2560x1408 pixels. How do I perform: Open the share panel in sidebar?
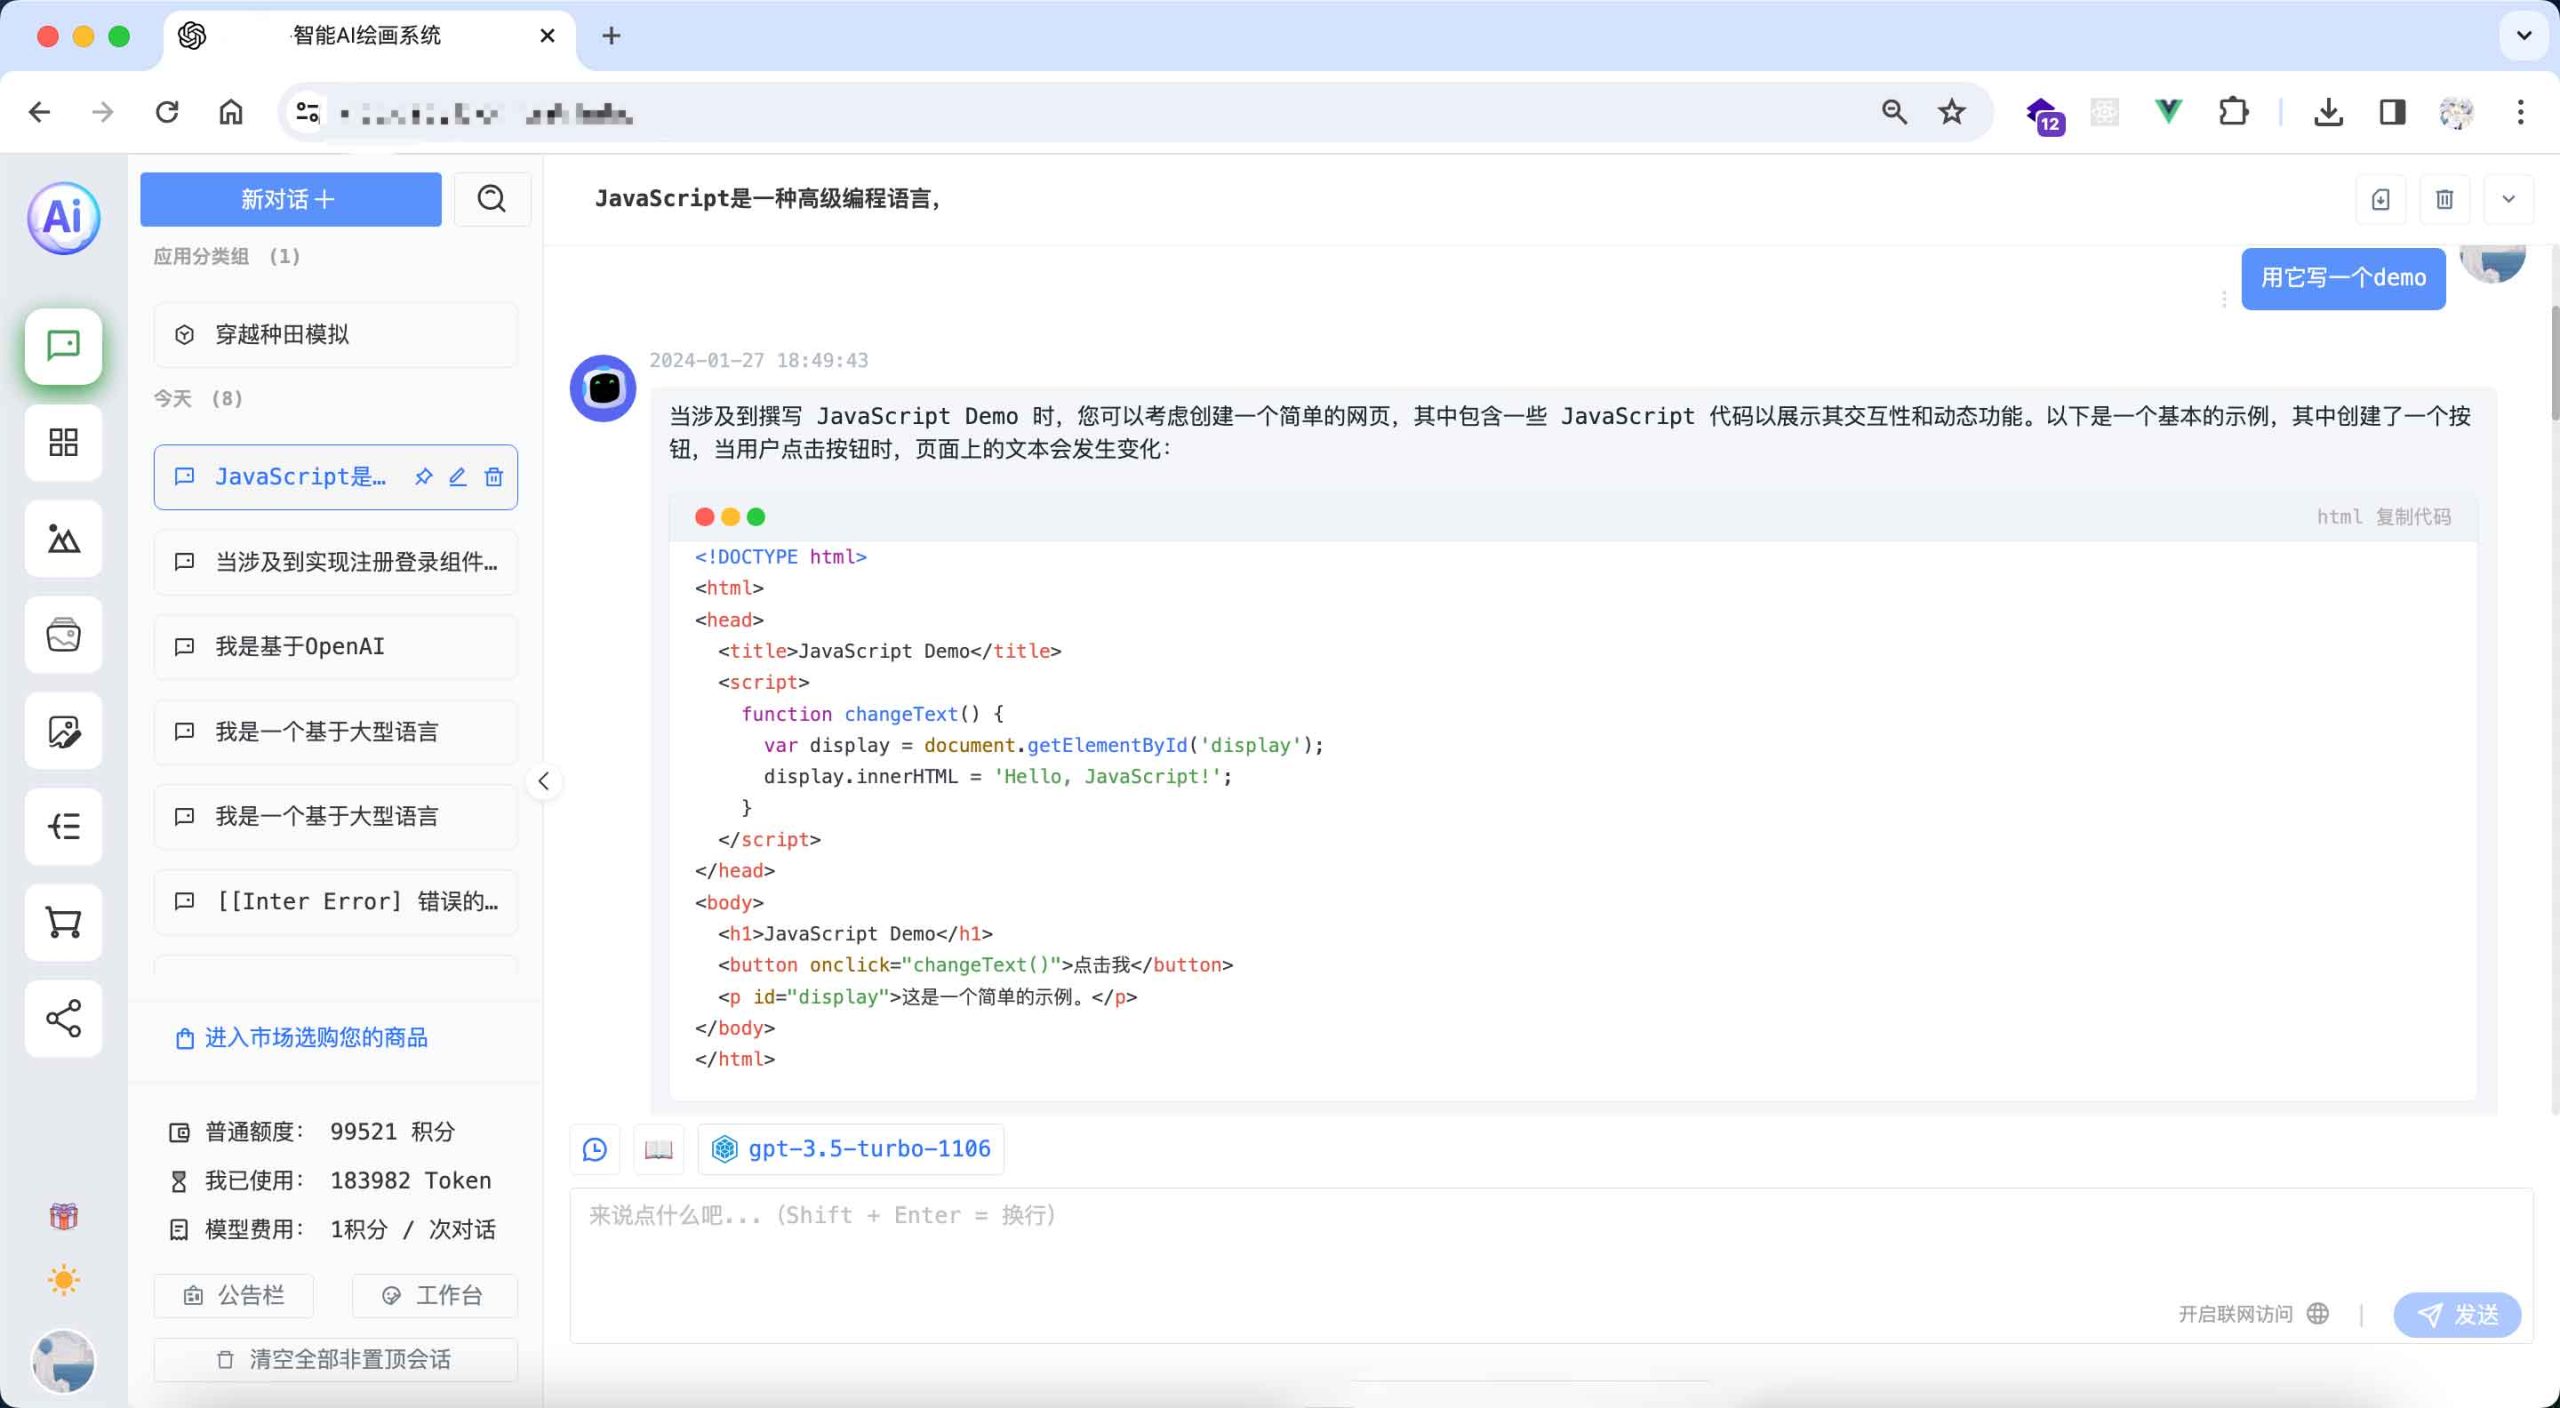(63, 1018)
